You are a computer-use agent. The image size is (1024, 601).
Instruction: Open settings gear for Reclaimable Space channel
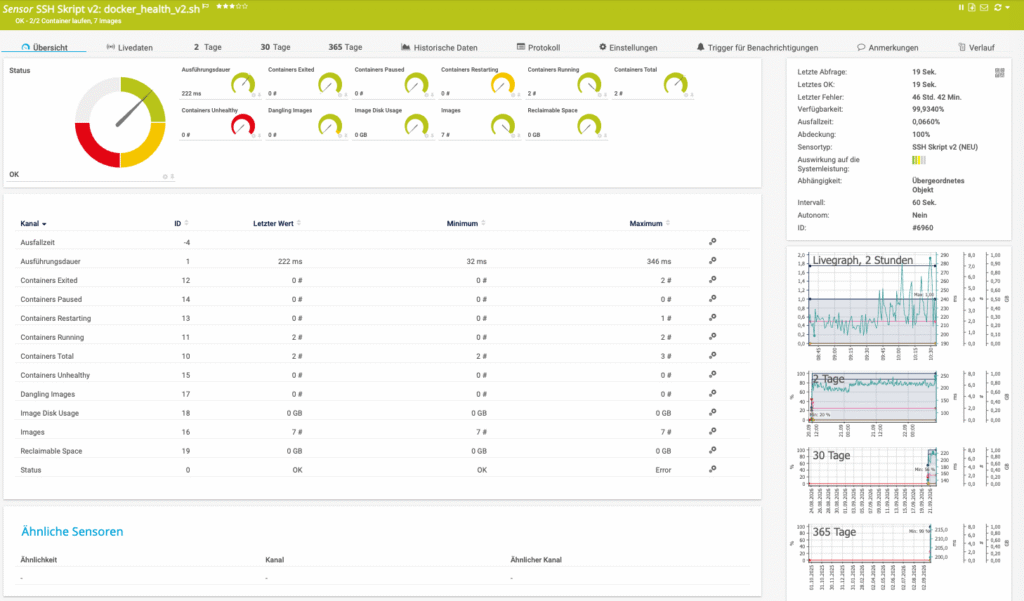(x=712, y=450)
